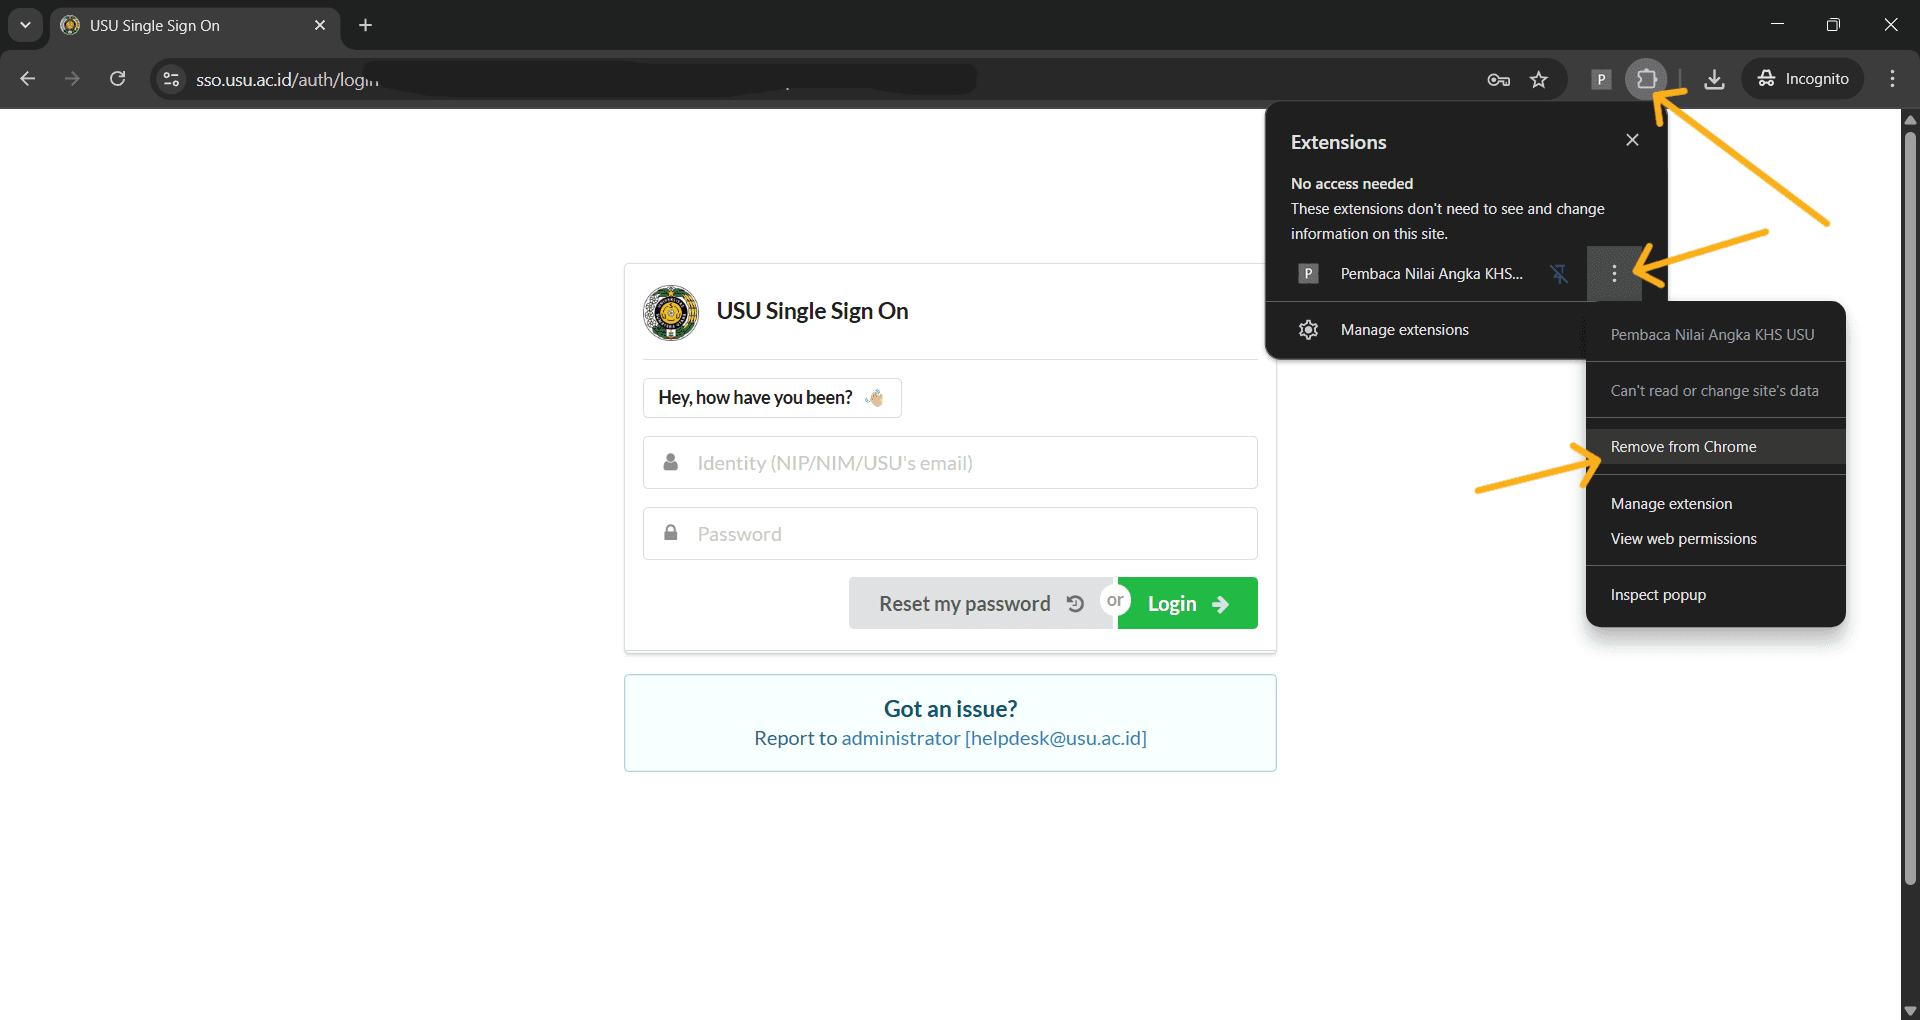Toggle the Extensions puzzle piece button
The height and width of the screenshot is (1020, 1920).
click(x=1646, y=78)
